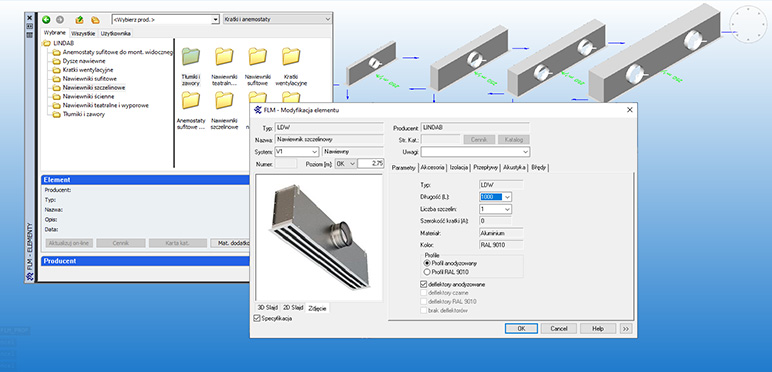
Task: Open the System V1 dropdown
Action: pos(297,152)
